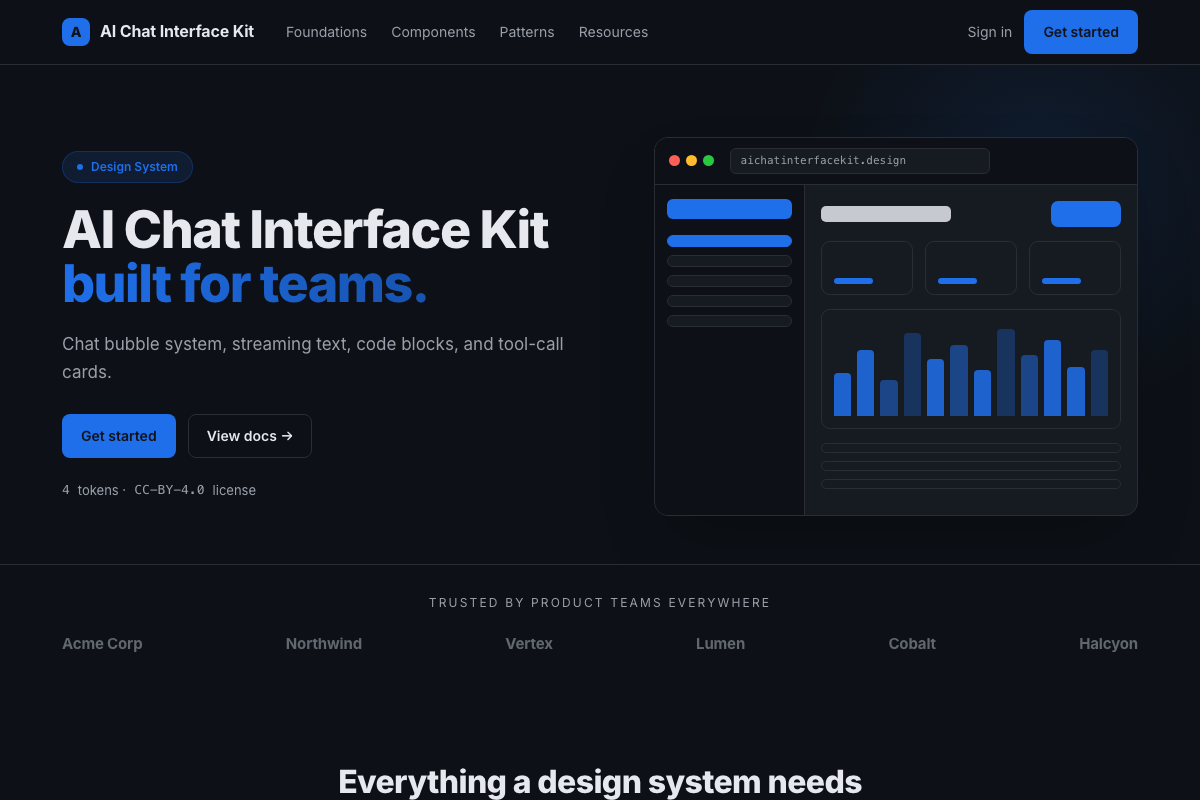The height and width of the screenshot is (800, 1200).
Task: Click the Acme Corp logo text
Action: [x=102, y=644]
